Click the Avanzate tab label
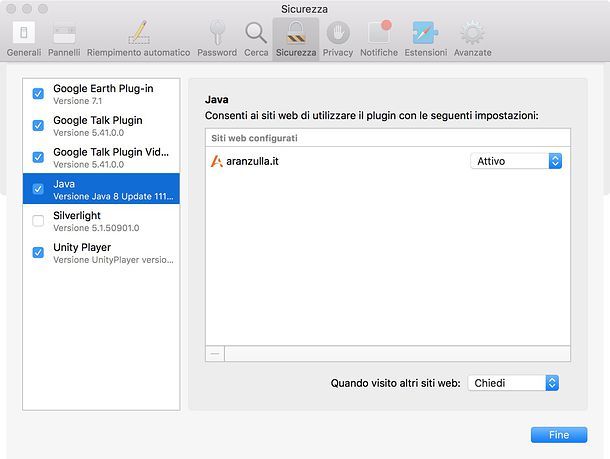Viewport: 610px width, 459px height. click(473, 53)
